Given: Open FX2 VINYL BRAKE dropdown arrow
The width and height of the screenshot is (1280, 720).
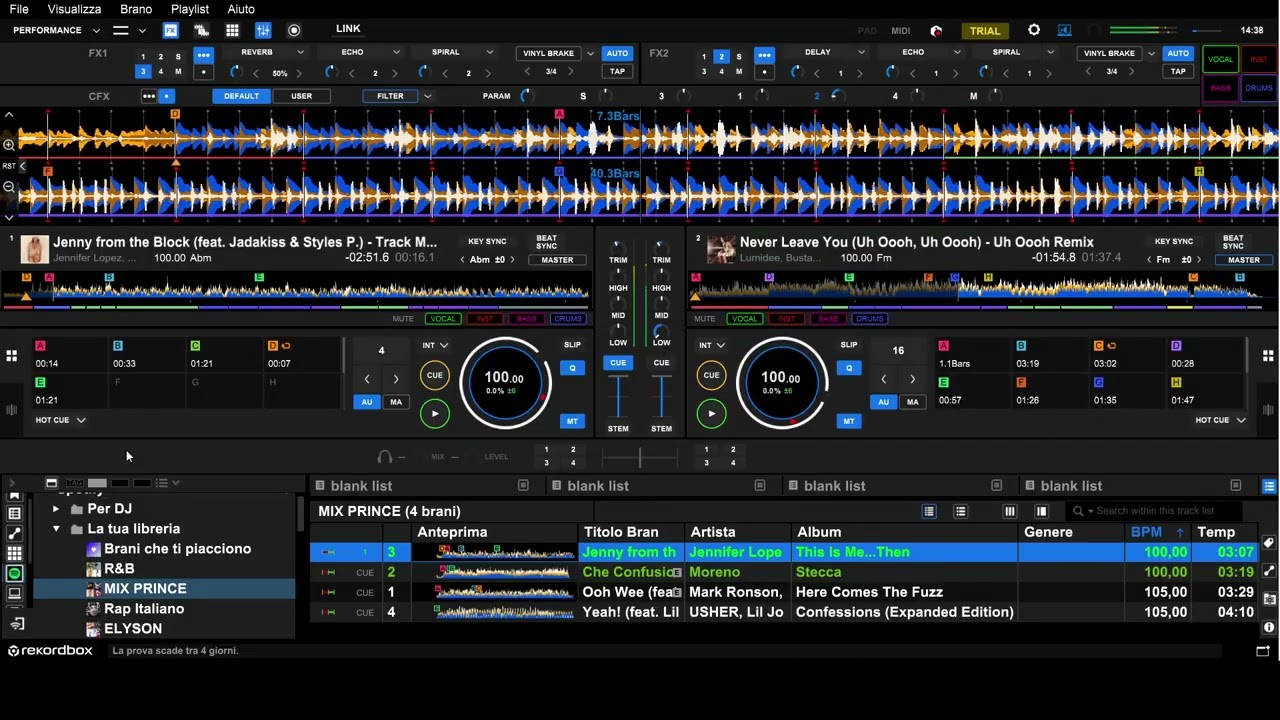Looking at the screenshot, I should point(1151,53).
